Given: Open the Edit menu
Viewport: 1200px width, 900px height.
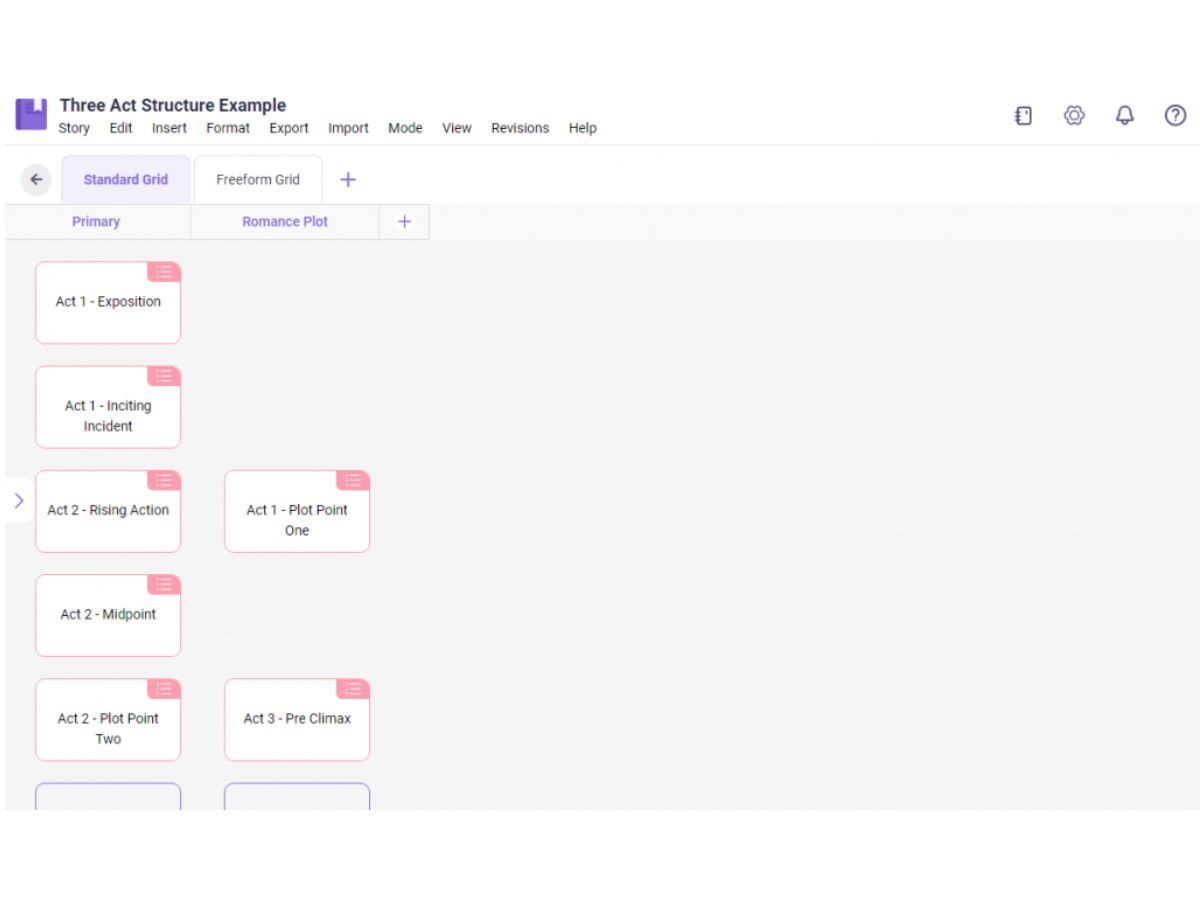Looking at the screenshot, I should [x=121, y=128].
